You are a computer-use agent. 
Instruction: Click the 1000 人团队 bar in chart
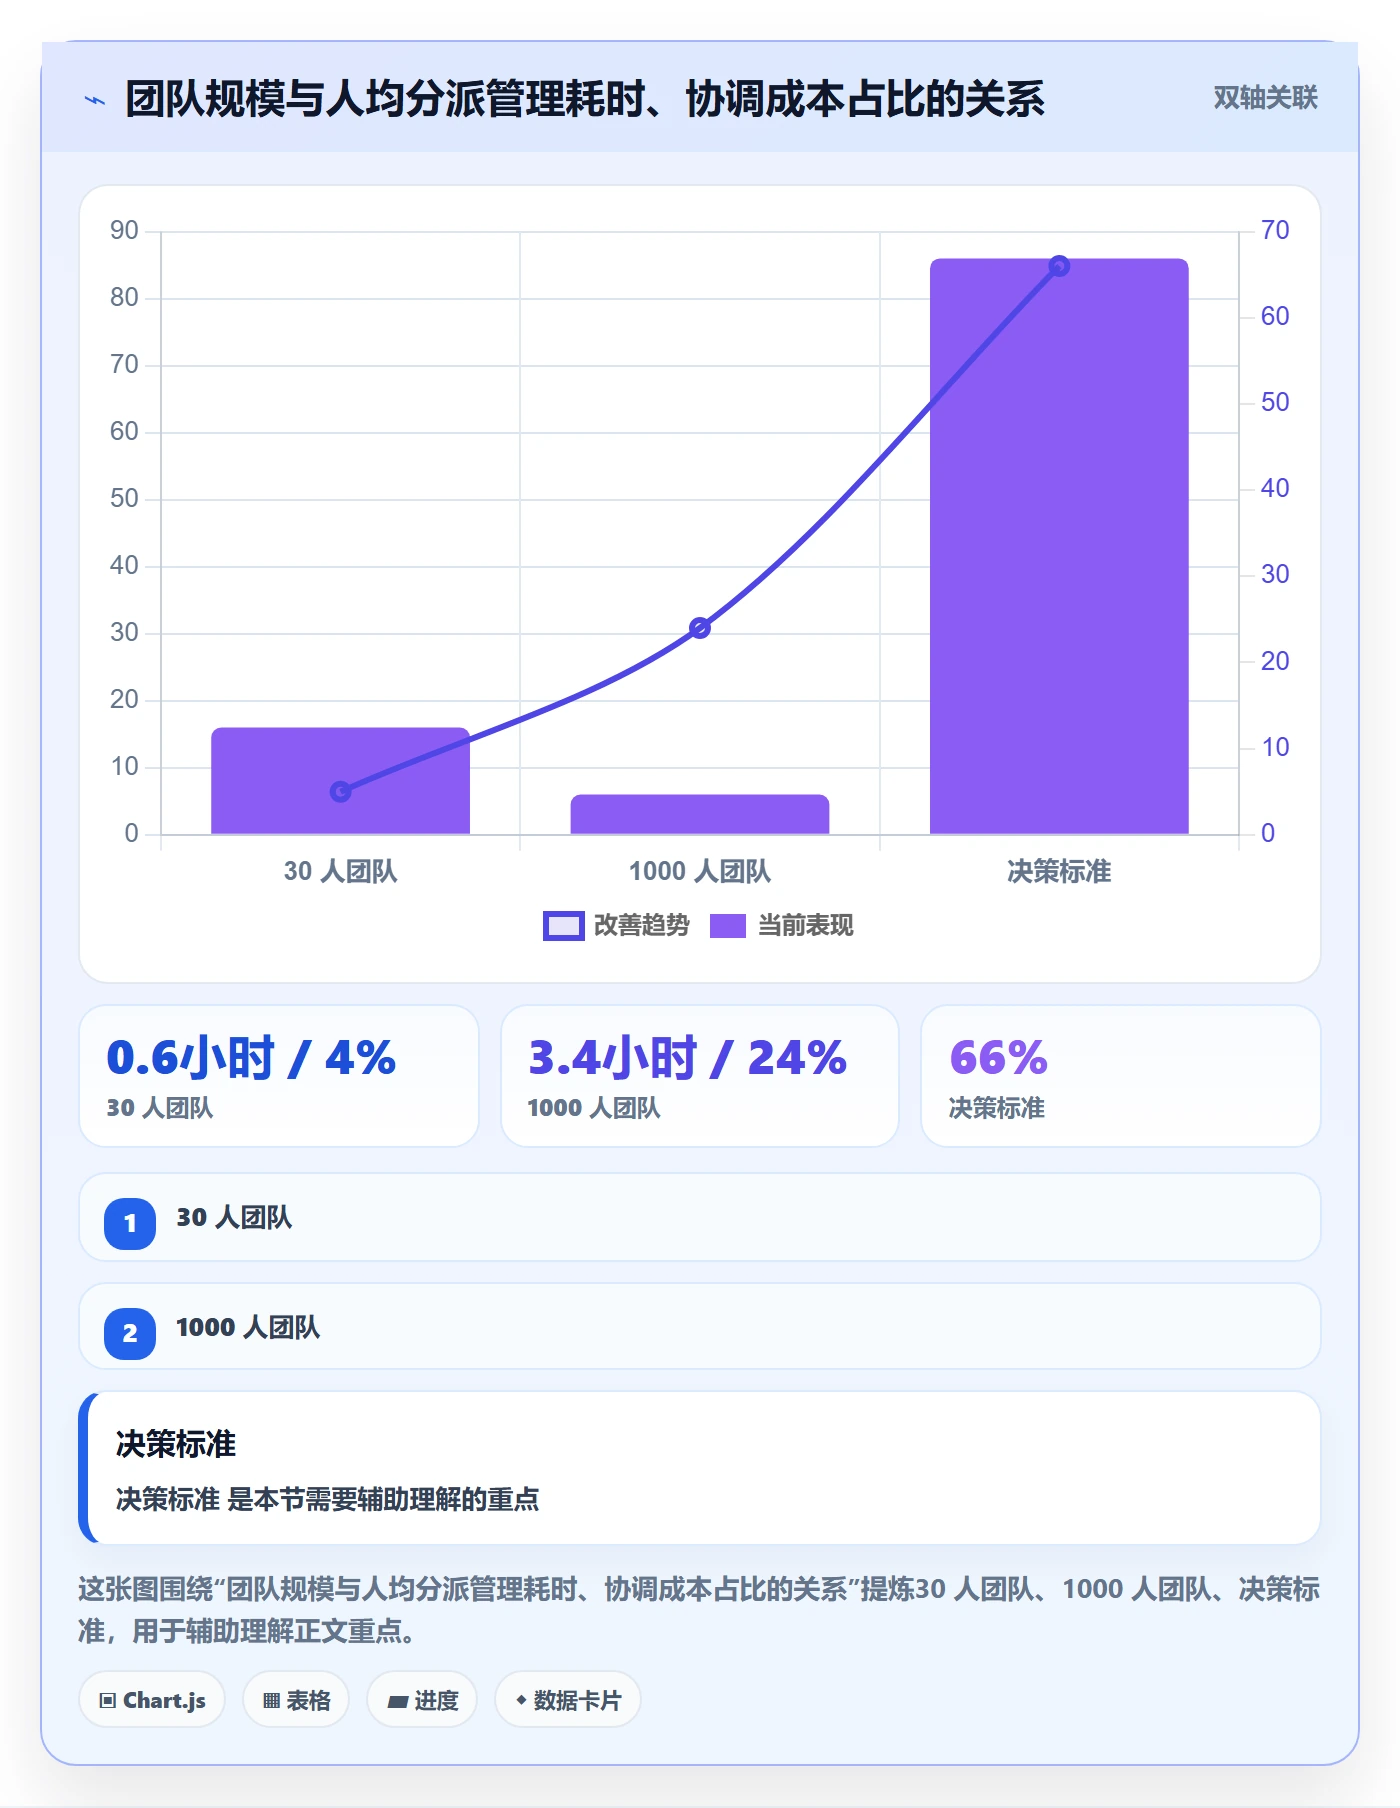(x=700, y=814)
